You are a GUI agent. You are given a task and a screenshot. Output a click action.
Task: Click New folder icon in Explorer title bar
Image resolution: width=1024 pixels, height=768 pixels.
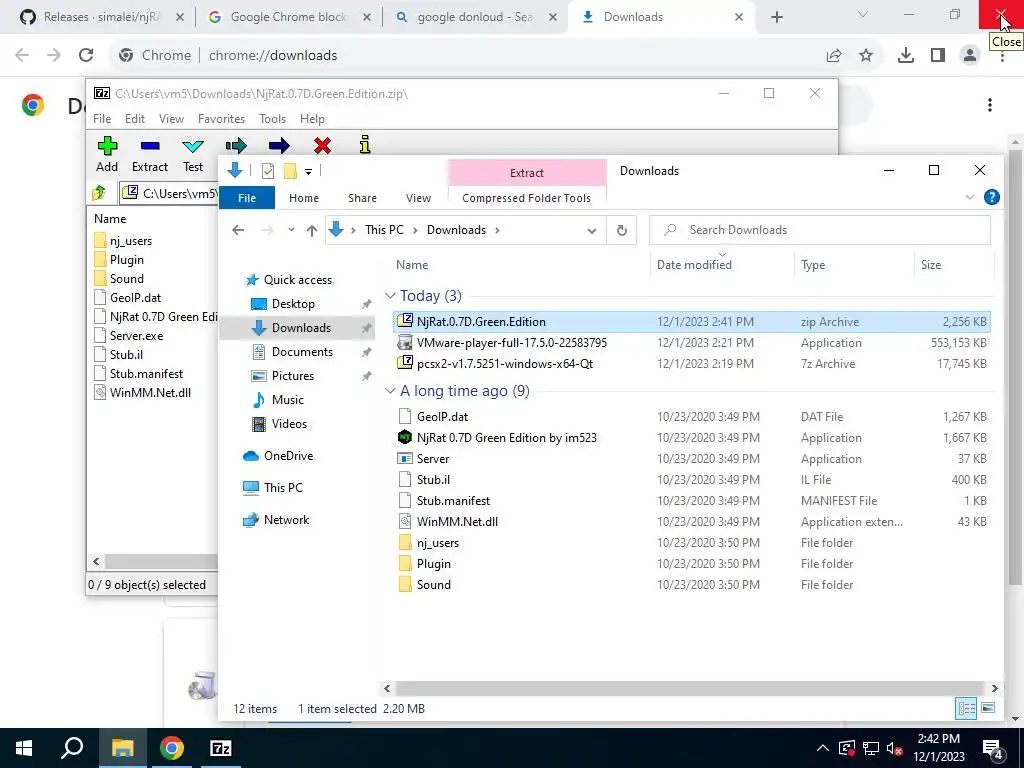(x=290, y=171)
